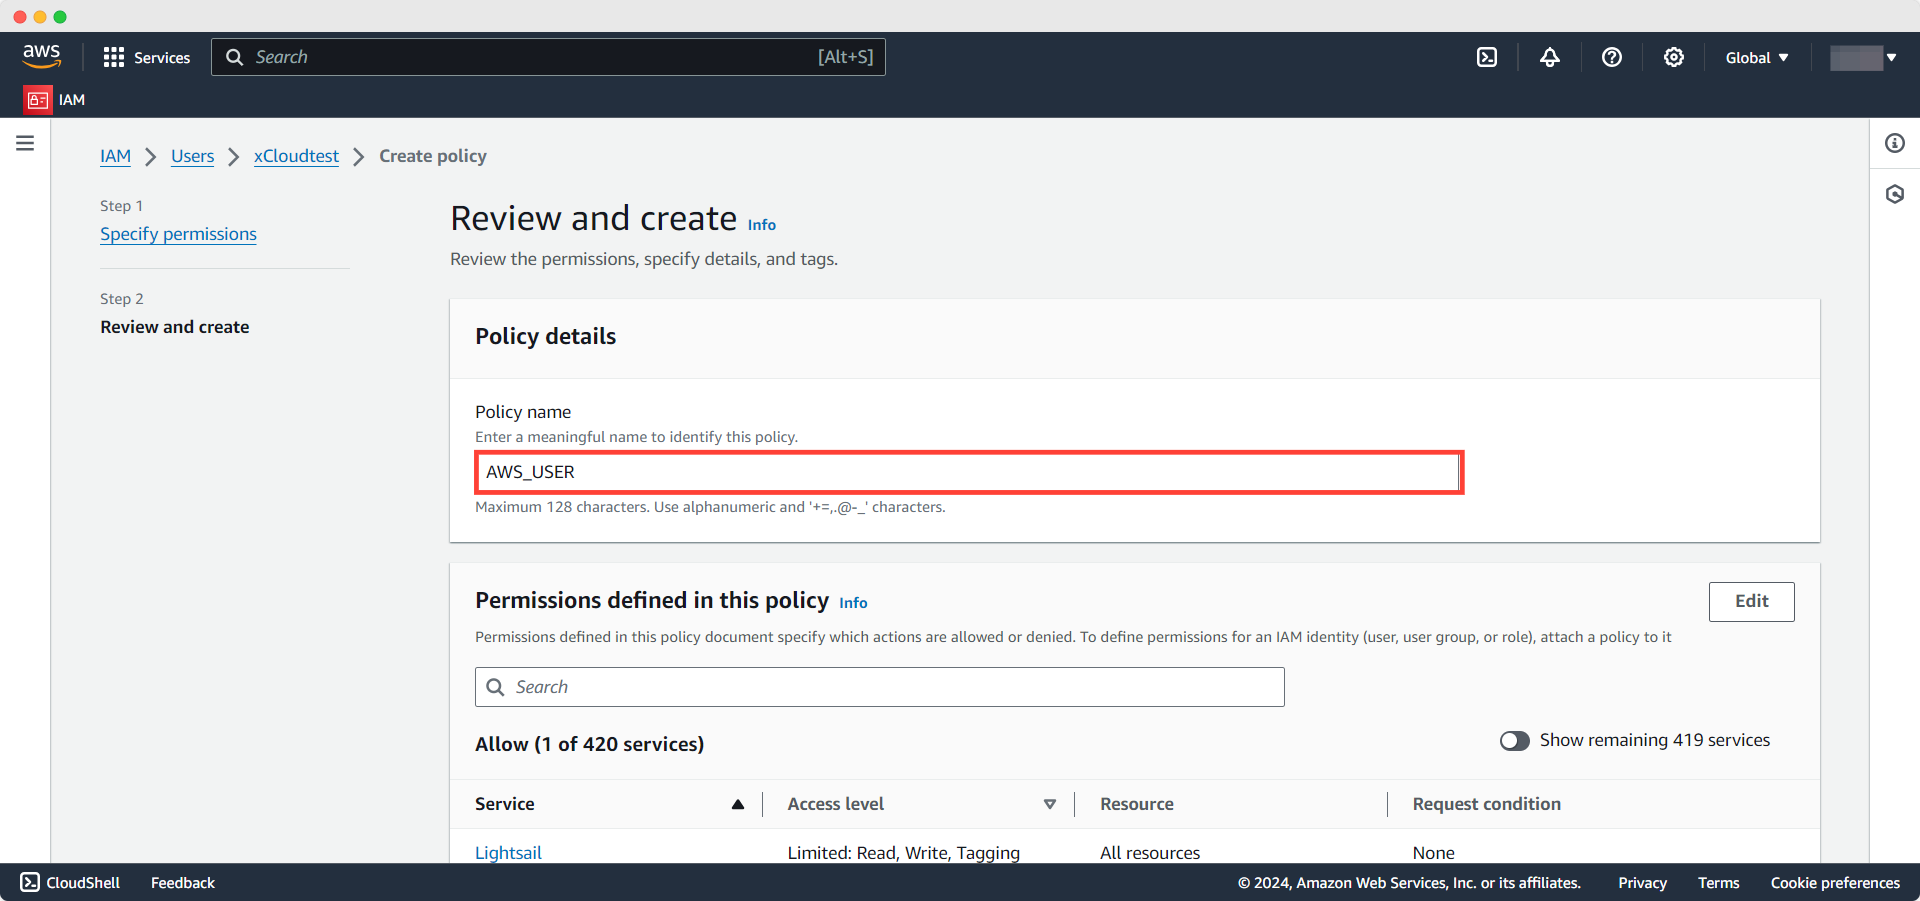The image size is (1920, 901).
Task: Open the Lightsail service link
Action: 508,852
